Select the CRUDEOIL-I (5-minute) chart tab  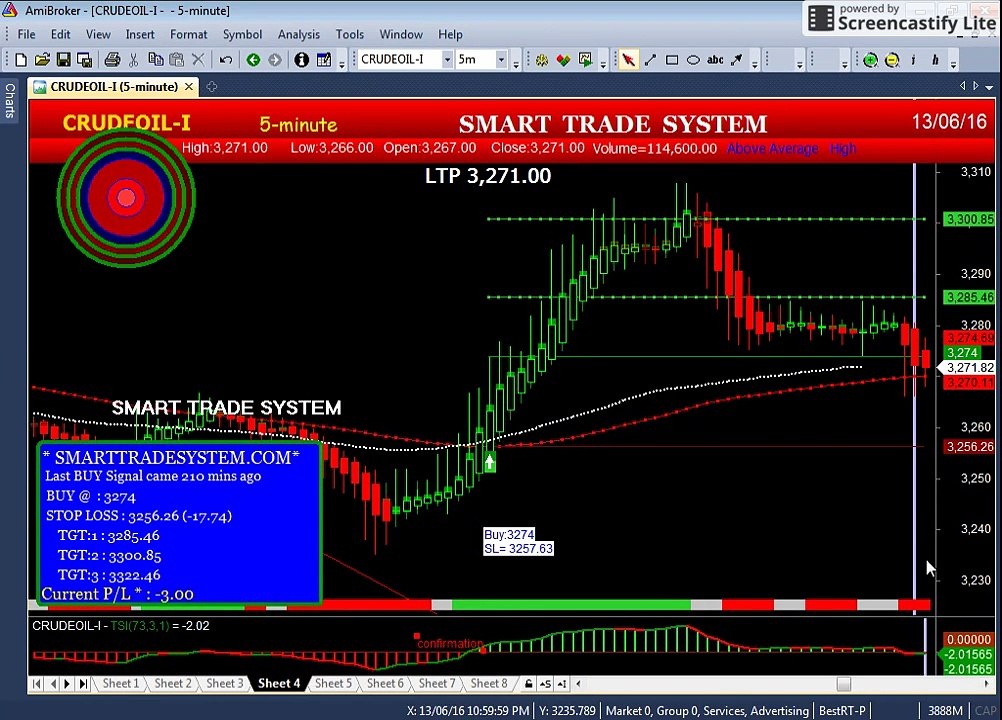pyautogui.click(x=114, y=87)
